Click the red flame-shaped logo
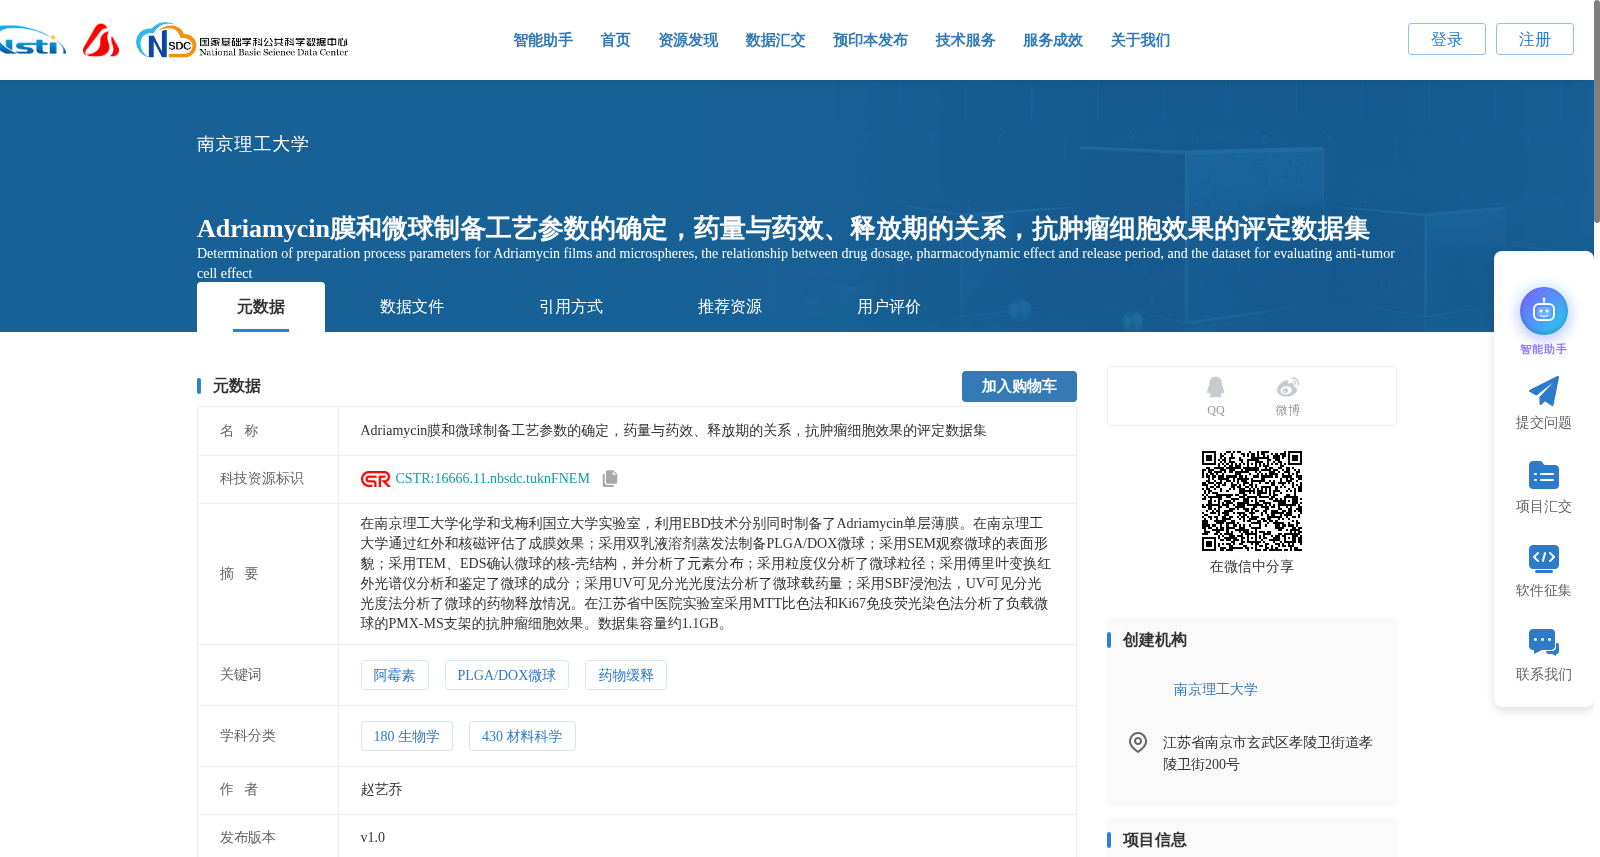This screenshot has height=857, width=1600. [x=101, y=40]
